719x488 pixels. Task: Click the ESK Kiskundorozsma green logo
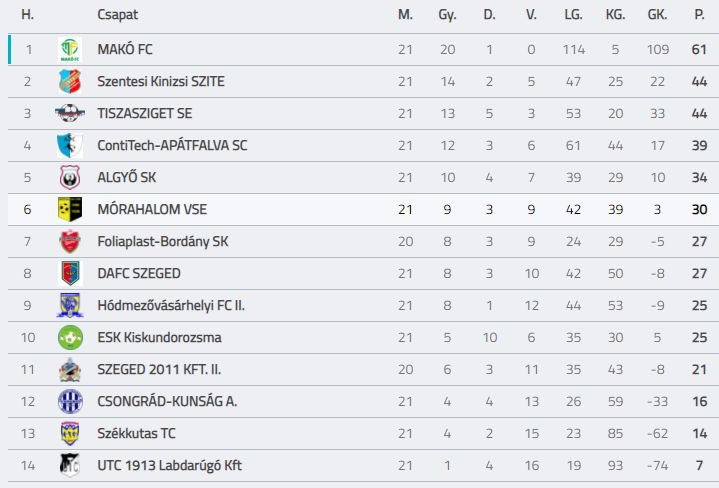(x=69, y=337)
